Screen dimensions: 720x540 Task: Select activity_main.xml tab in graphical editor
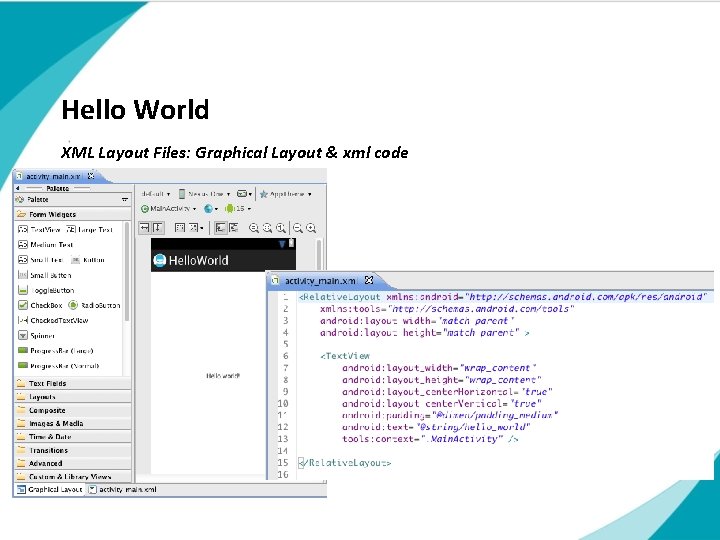click(53, 176)
